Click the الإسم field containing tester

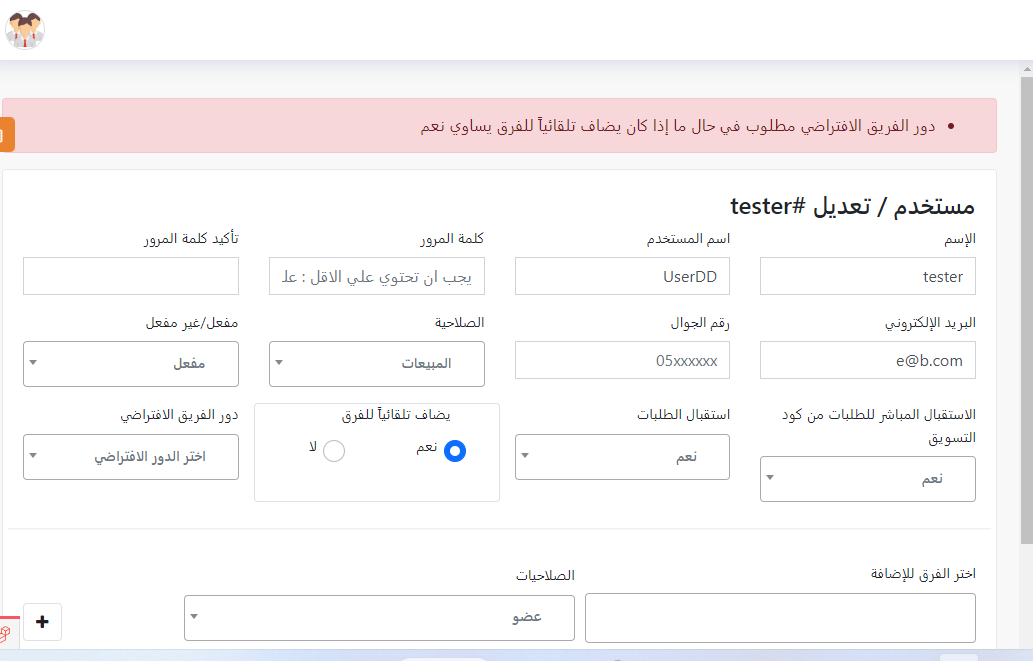(x=867, y=276)
